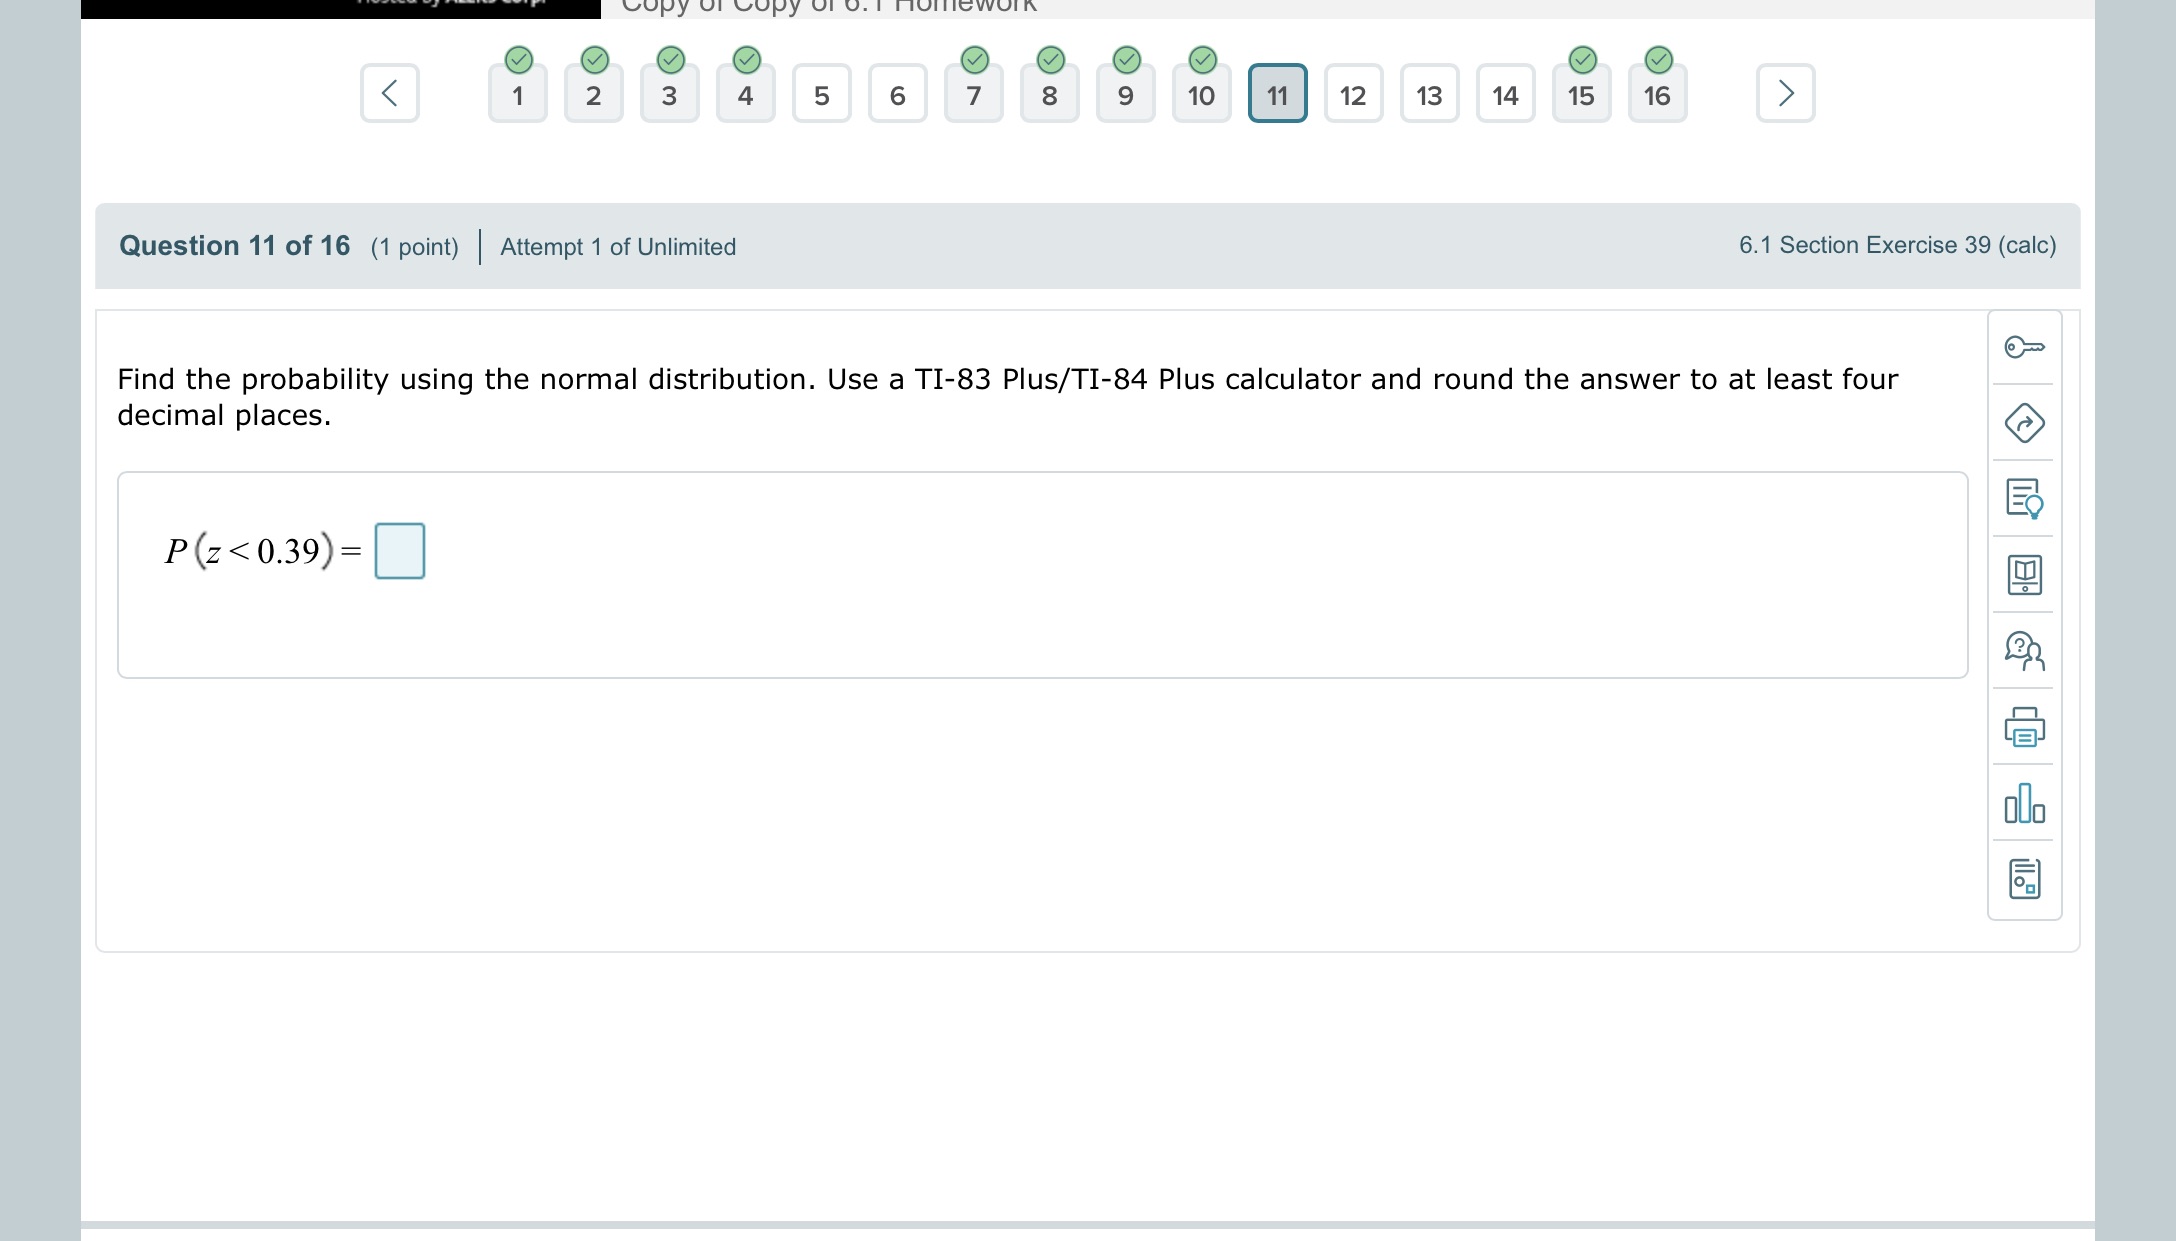Open the diamond arrow hint tool

click(x=2024, y=423)
